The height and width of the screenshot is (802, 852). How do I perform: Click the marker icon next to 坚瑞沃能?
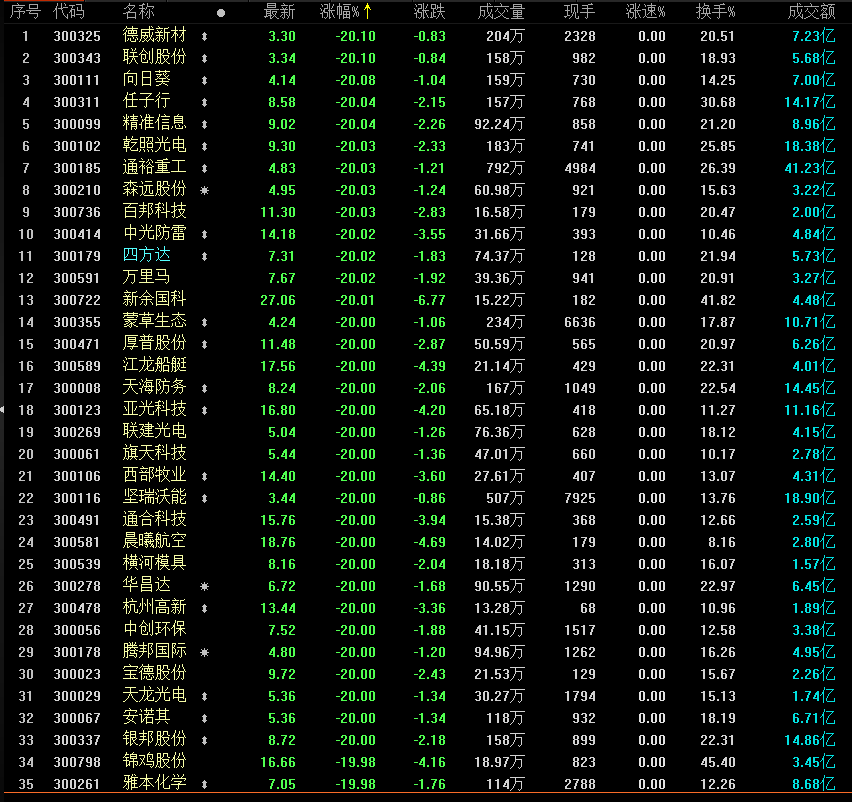pyautogui.click(x=205, y=498)
